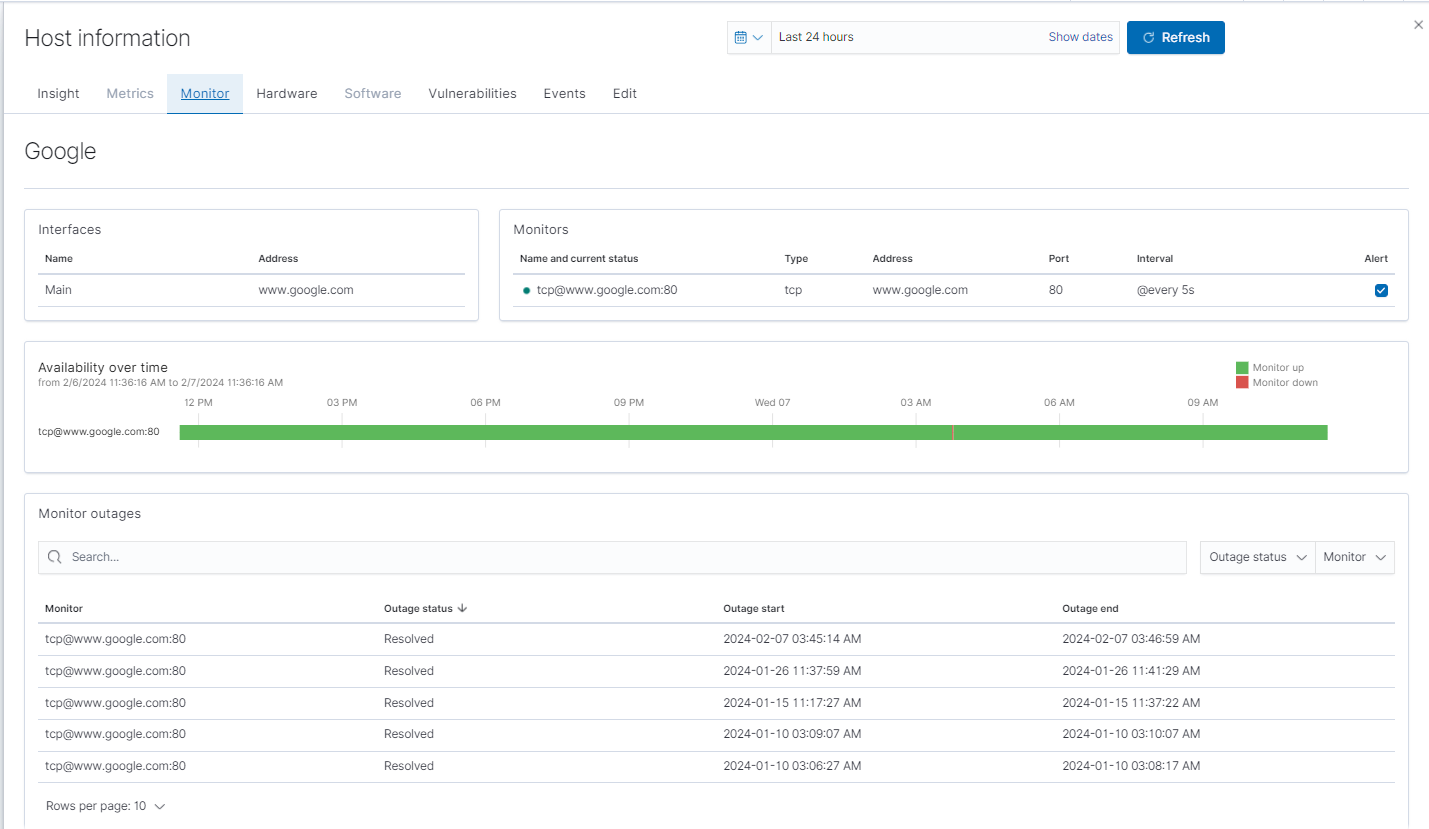Click the port value 80 in Monitors
This screenshot has width=1429, height=829.
[1056, 290]
